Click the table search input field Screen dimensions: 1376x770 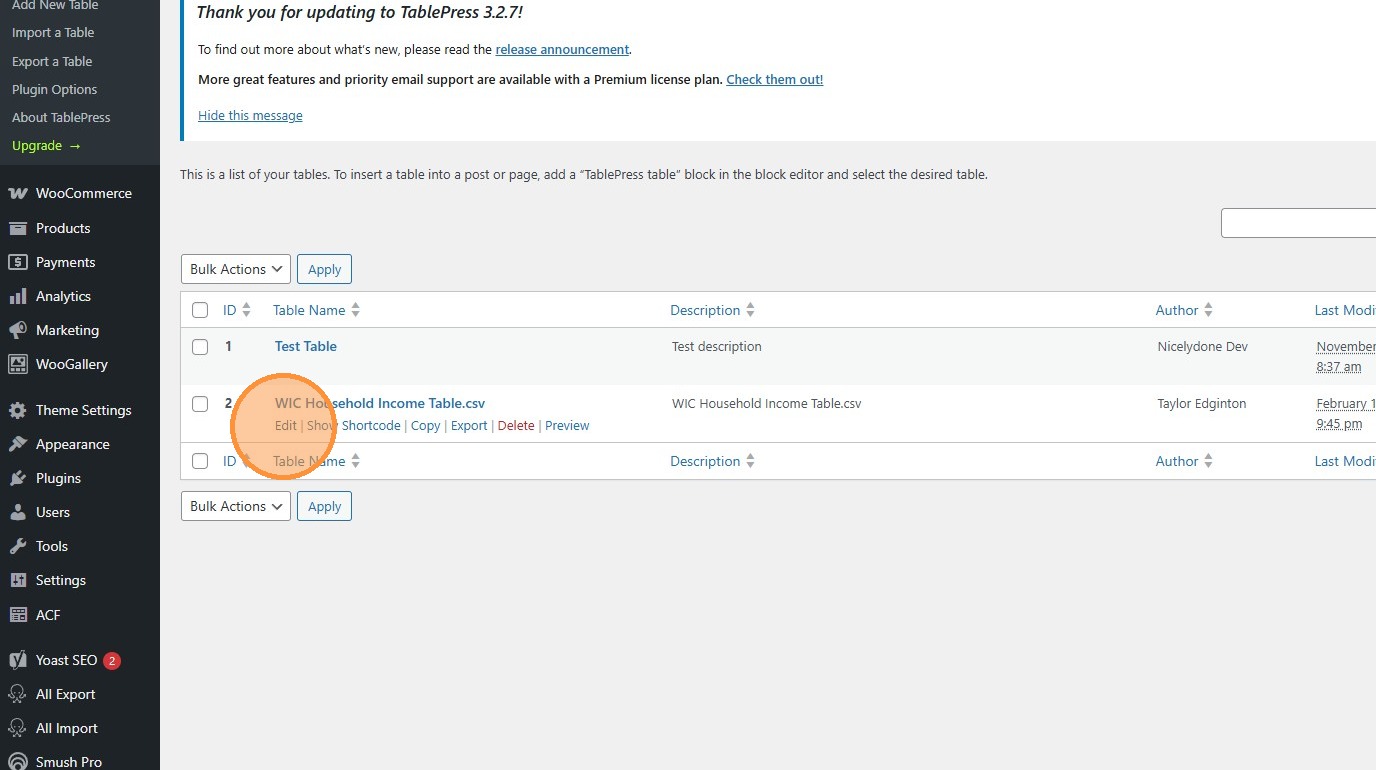(x=1298, y=223)
